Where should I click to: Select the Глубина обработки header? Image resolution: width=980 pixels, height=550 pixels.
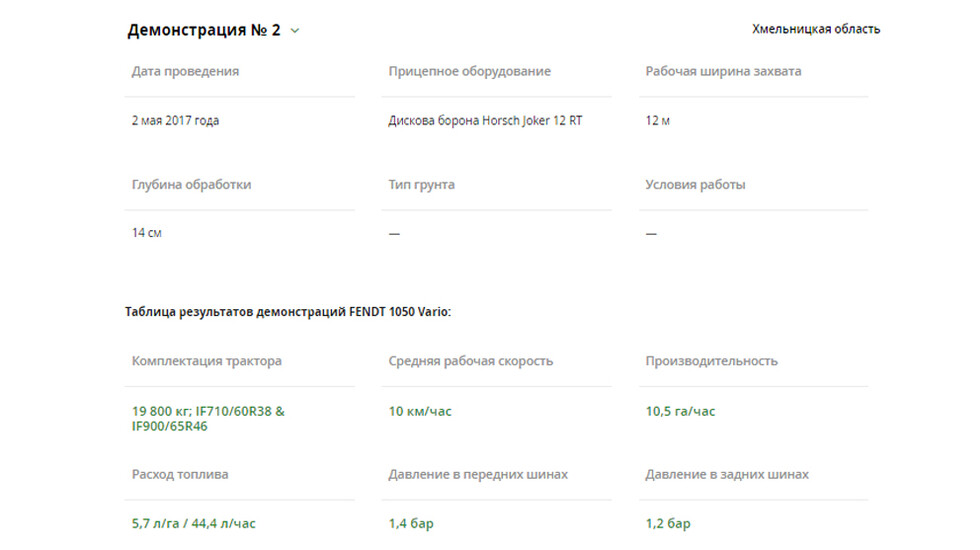point(191,184)
